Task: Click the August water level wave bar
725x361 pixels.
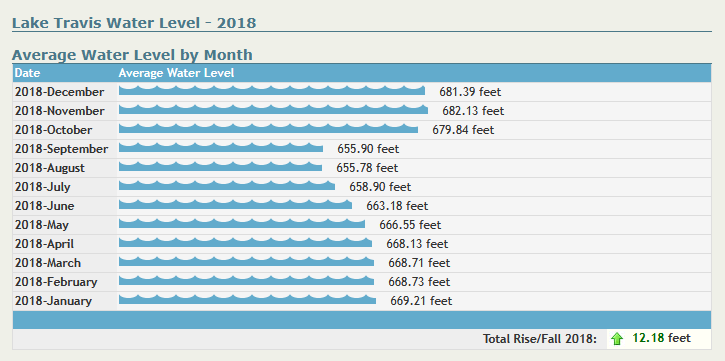Action: (220, 166)
